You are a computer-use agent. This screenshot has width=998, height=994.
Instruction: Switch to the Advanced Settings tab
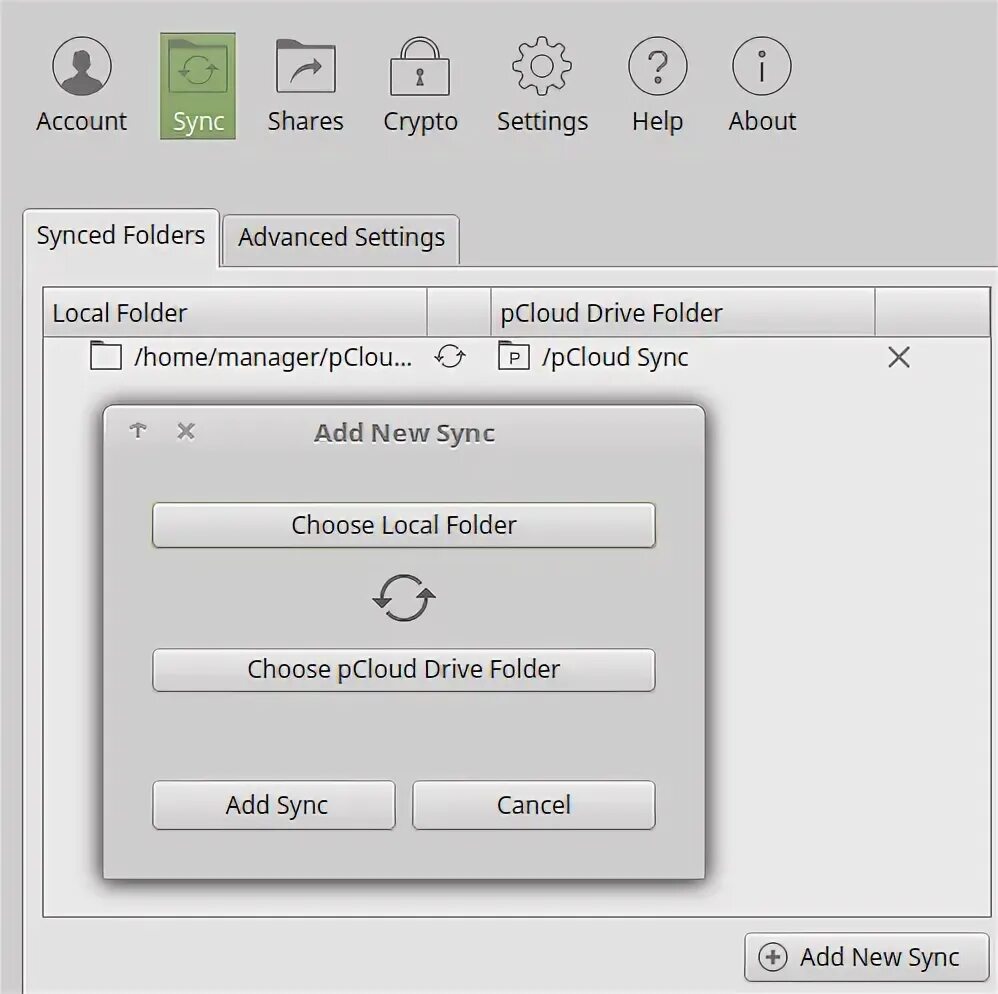(341, 238)
